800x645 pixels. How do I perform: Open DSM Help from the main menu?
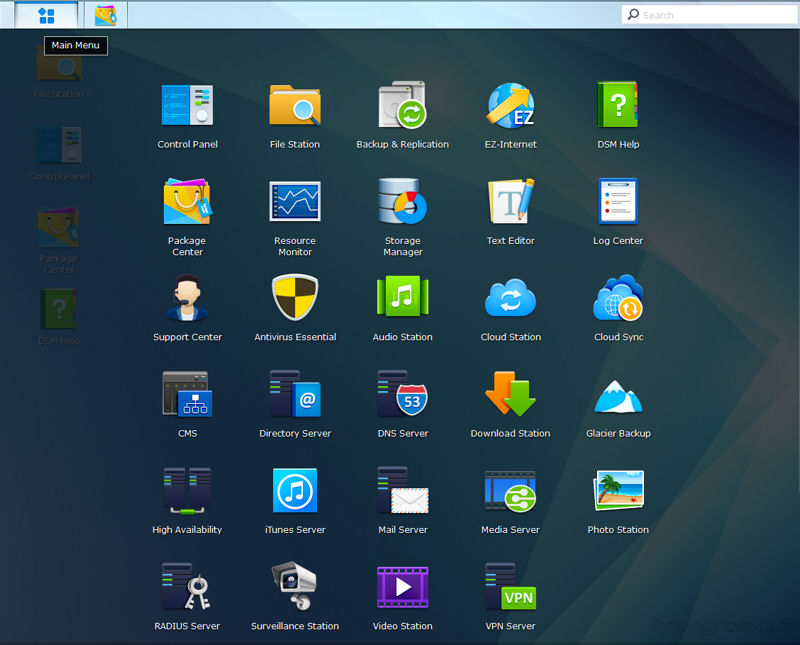pyautogui.click(x=618, y=115)
